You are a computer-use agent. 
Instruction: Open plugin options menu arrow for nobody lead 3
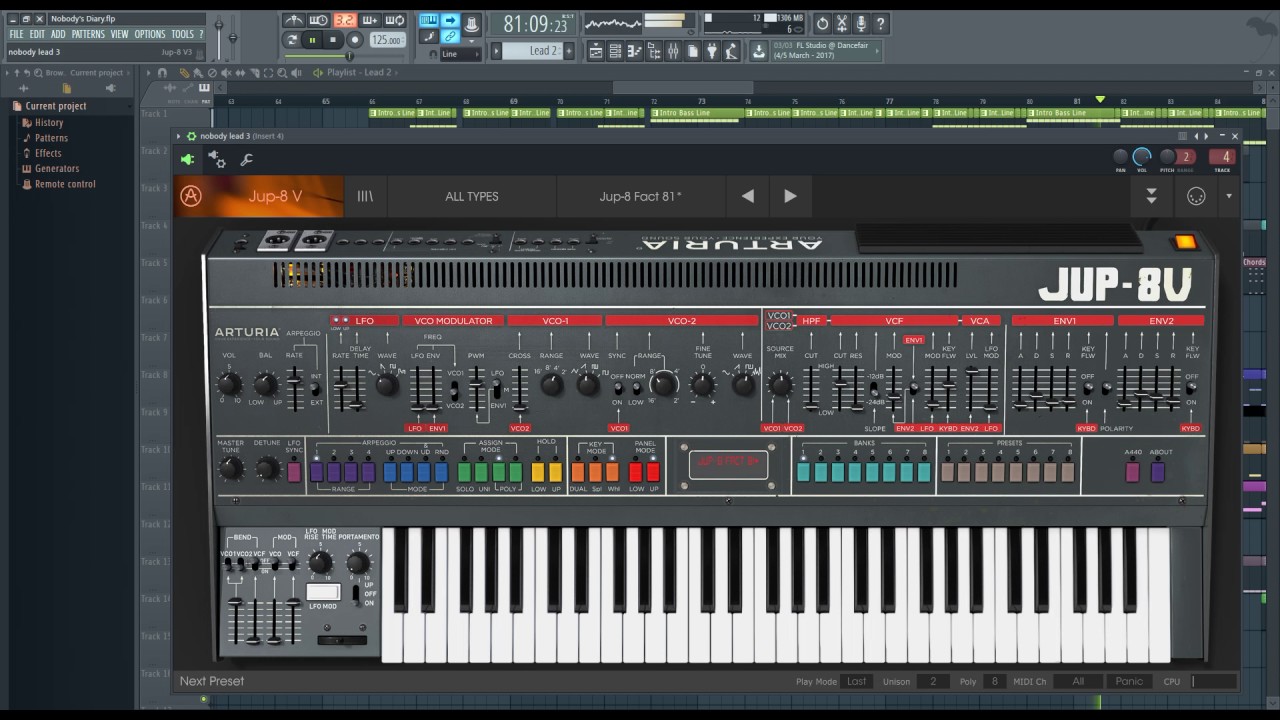(x=179, y=136)
